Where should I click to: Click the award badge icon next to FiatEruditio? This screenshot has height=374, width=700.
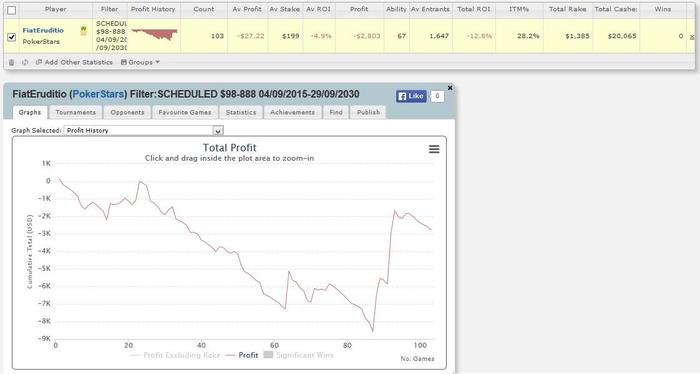(x=83, y=30)
